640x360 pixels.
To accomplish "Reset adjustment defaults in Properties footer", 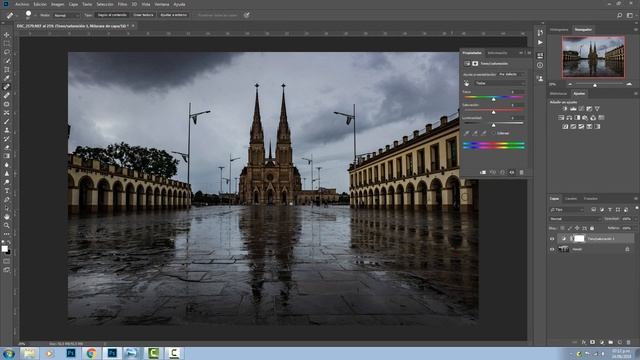I will pos(502,173).
